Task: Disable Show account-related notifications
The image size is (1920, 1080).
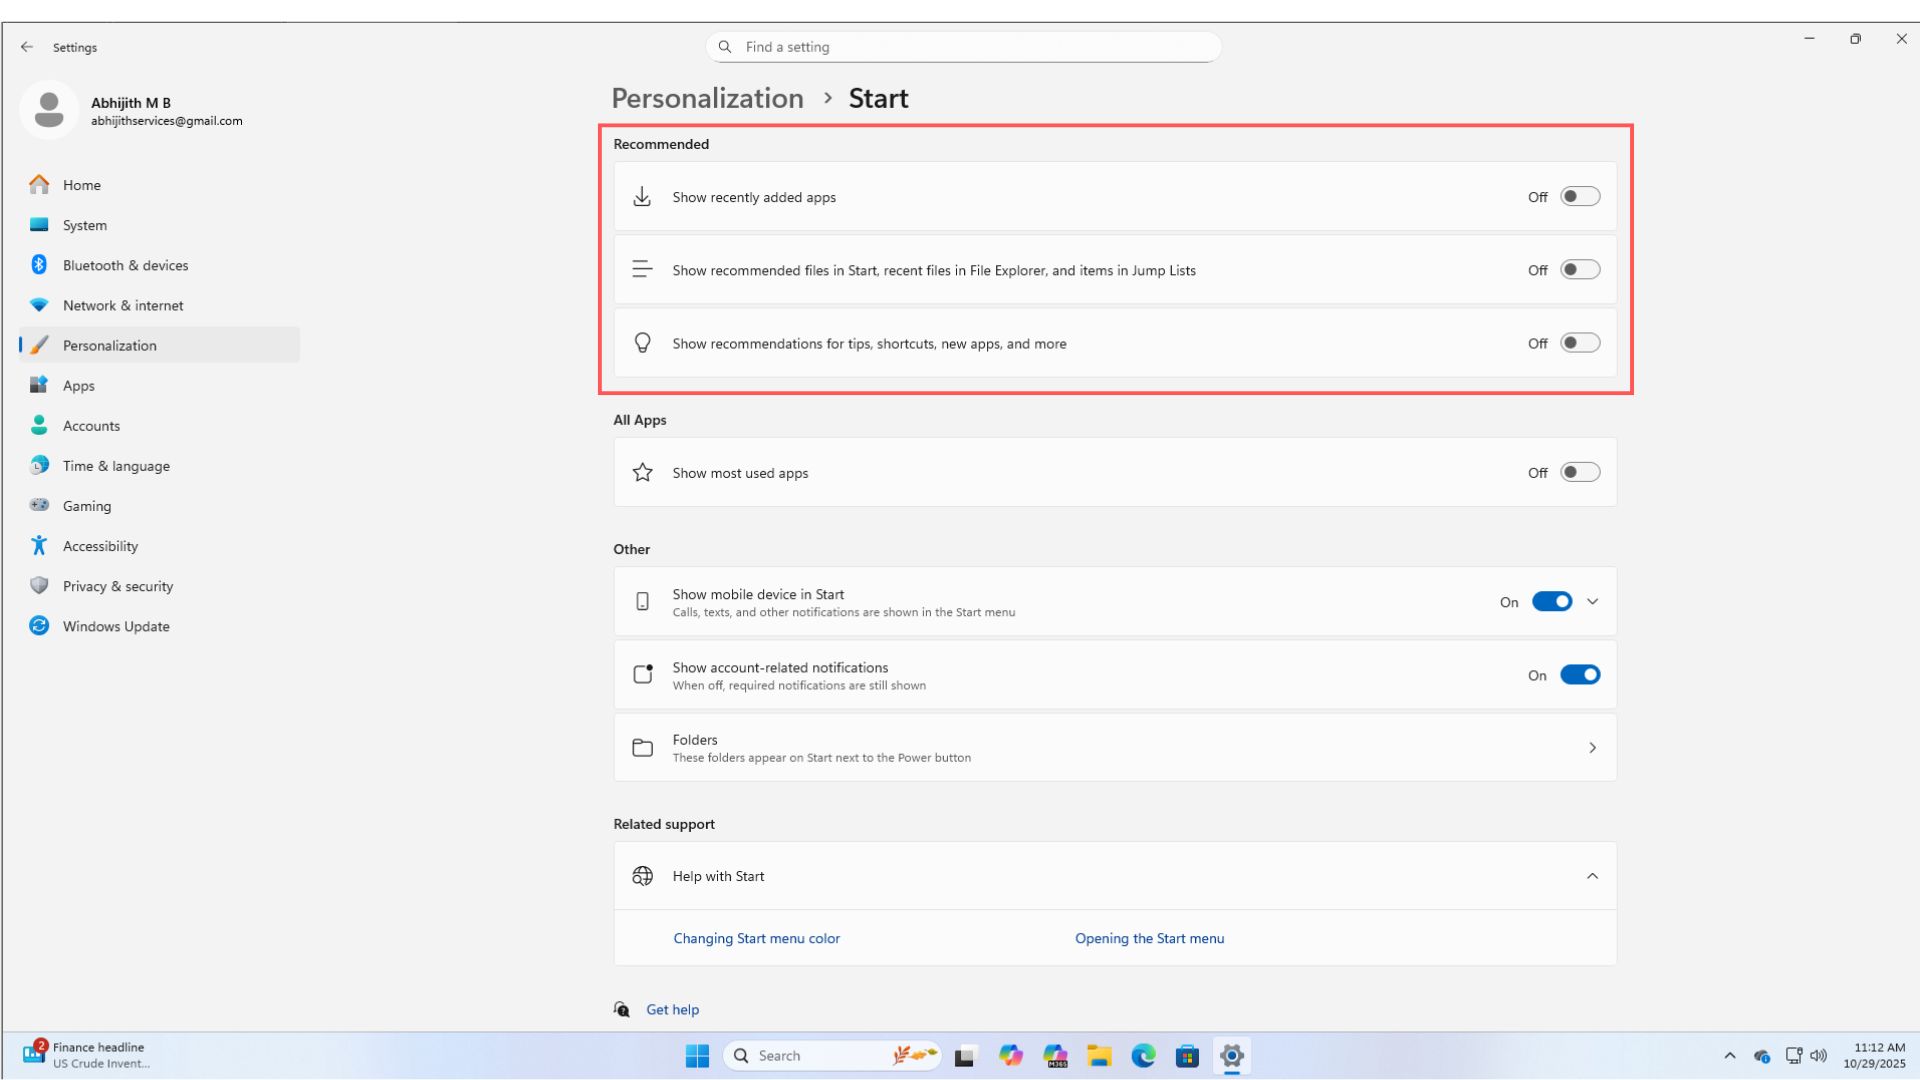Action: tap(1580, 674)
